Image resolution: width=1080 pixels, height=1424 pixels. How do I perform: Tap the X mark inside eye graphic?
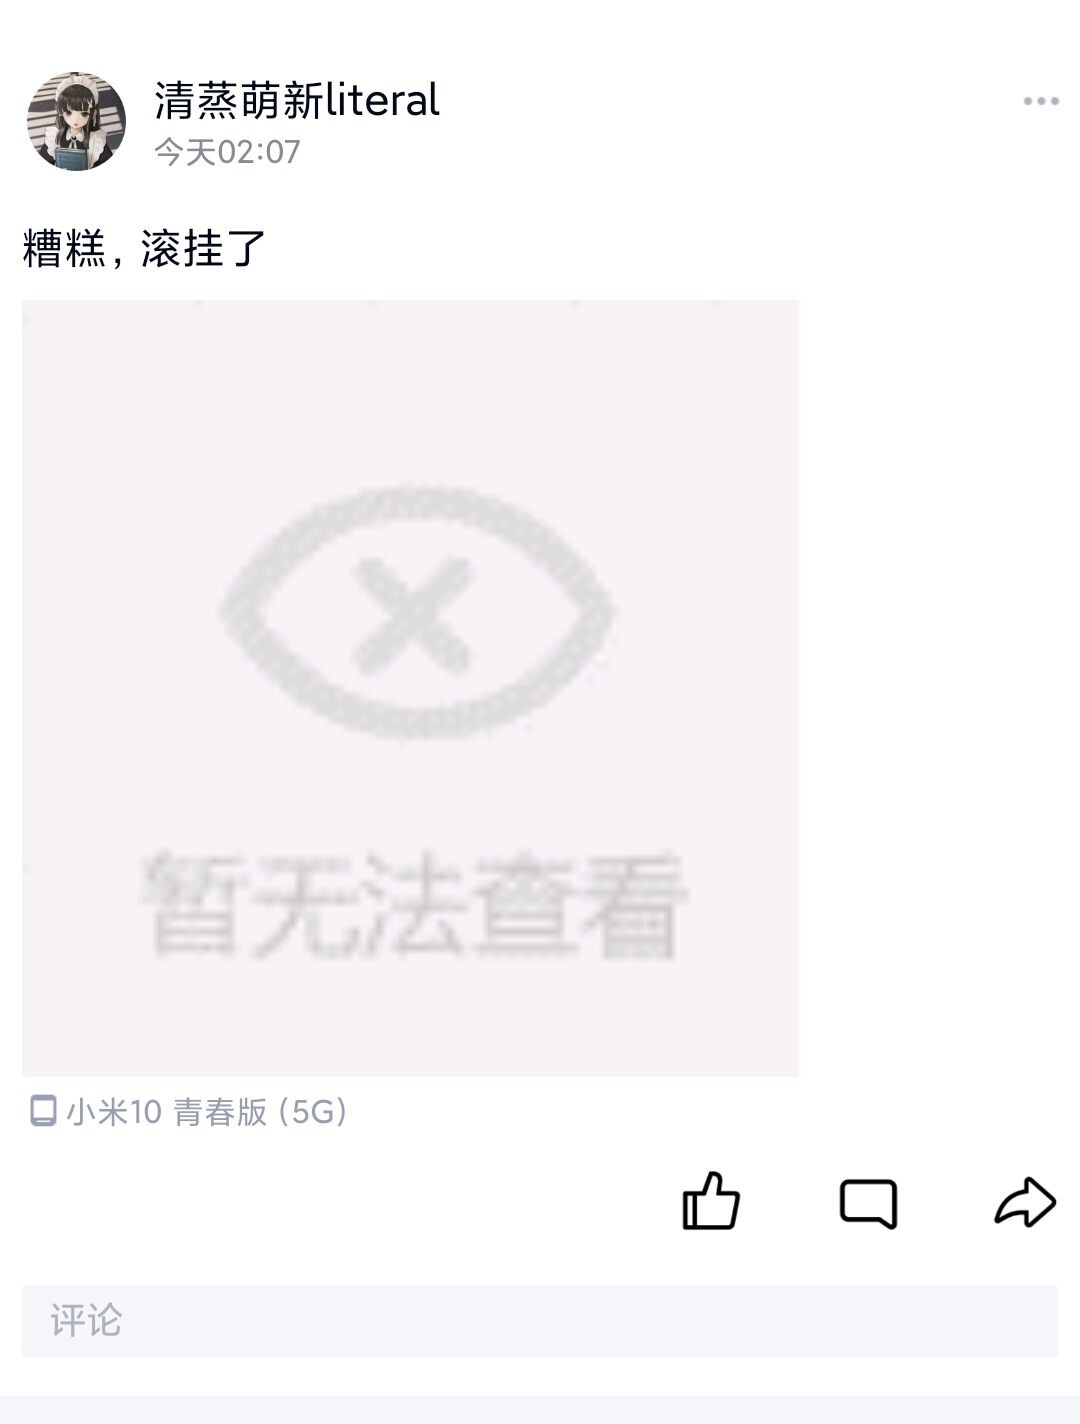(413, 614)
